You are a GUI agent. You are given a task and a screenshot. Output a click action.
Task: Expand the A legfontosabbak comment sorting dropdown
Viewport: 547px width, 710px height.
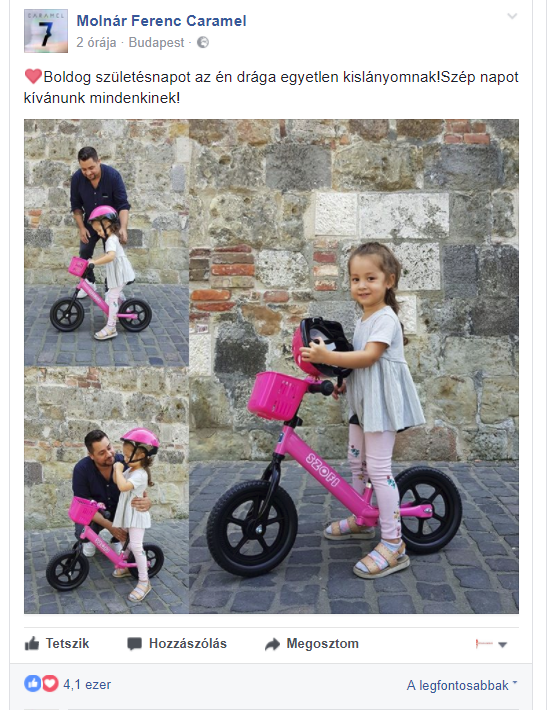(462, 685)
